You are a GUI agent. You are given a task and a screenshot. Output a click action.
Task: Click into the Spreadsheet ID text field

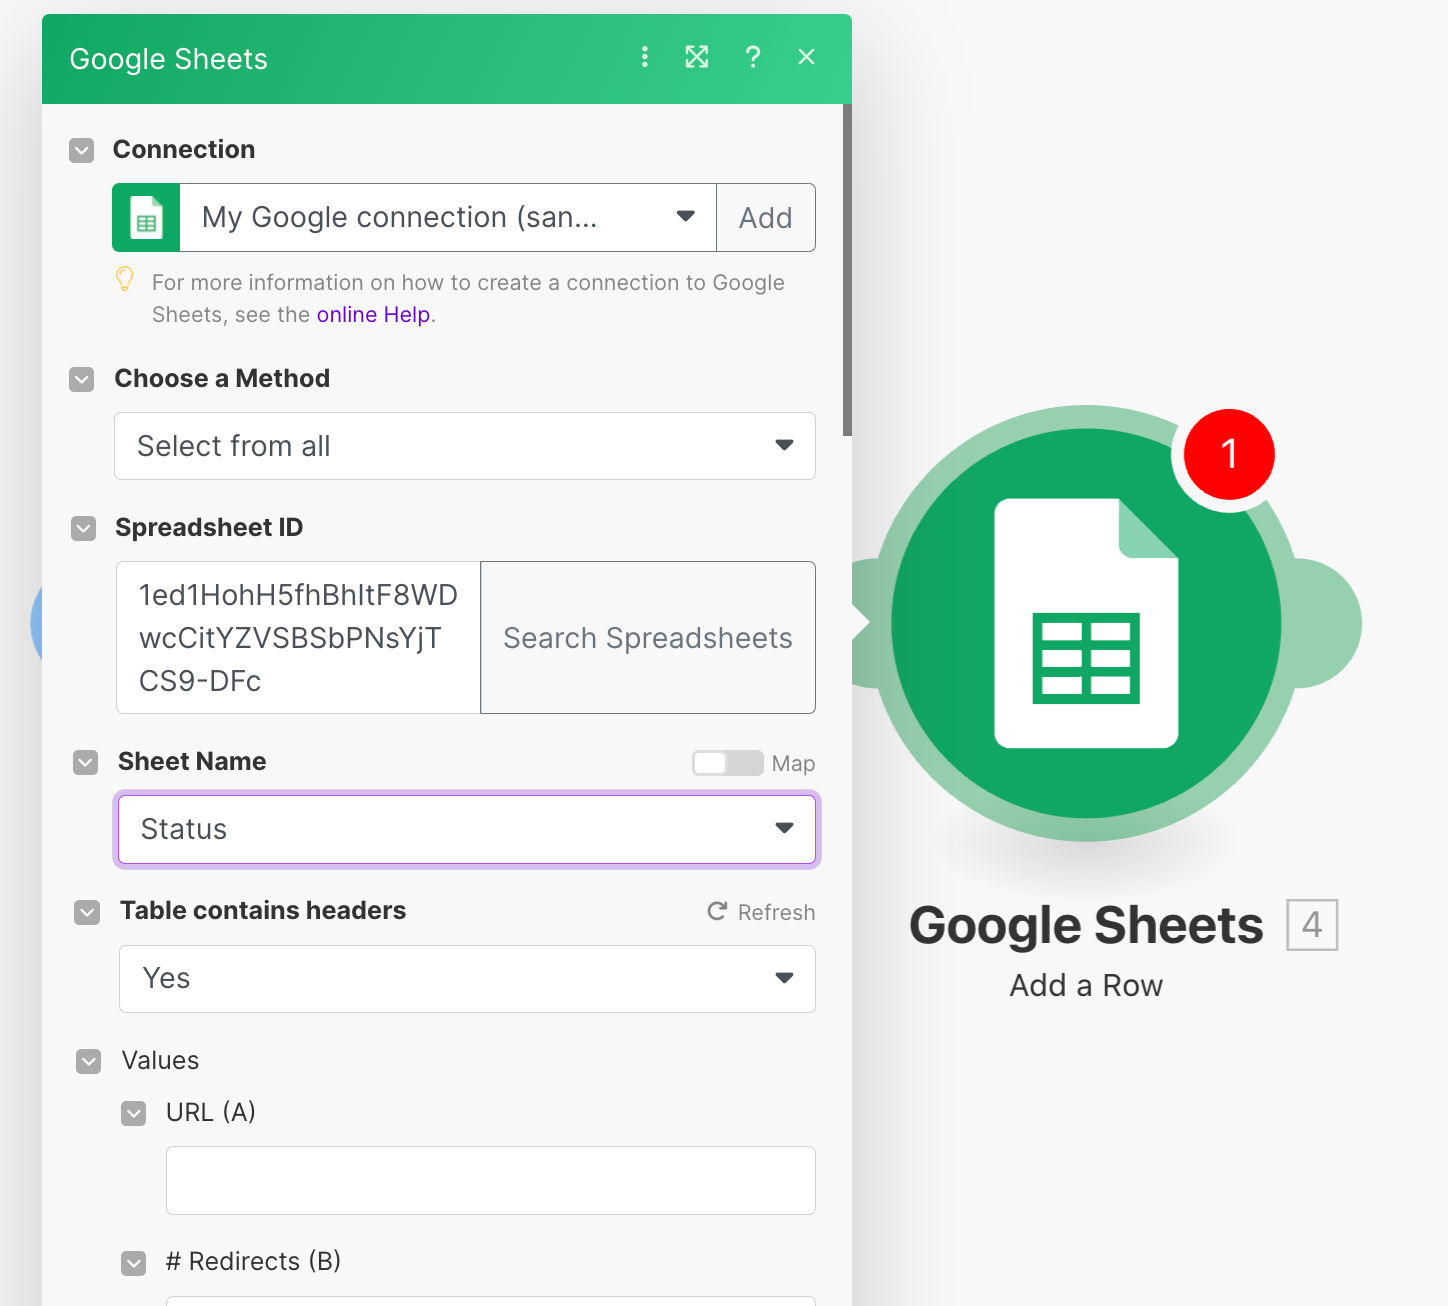point(299,637)
